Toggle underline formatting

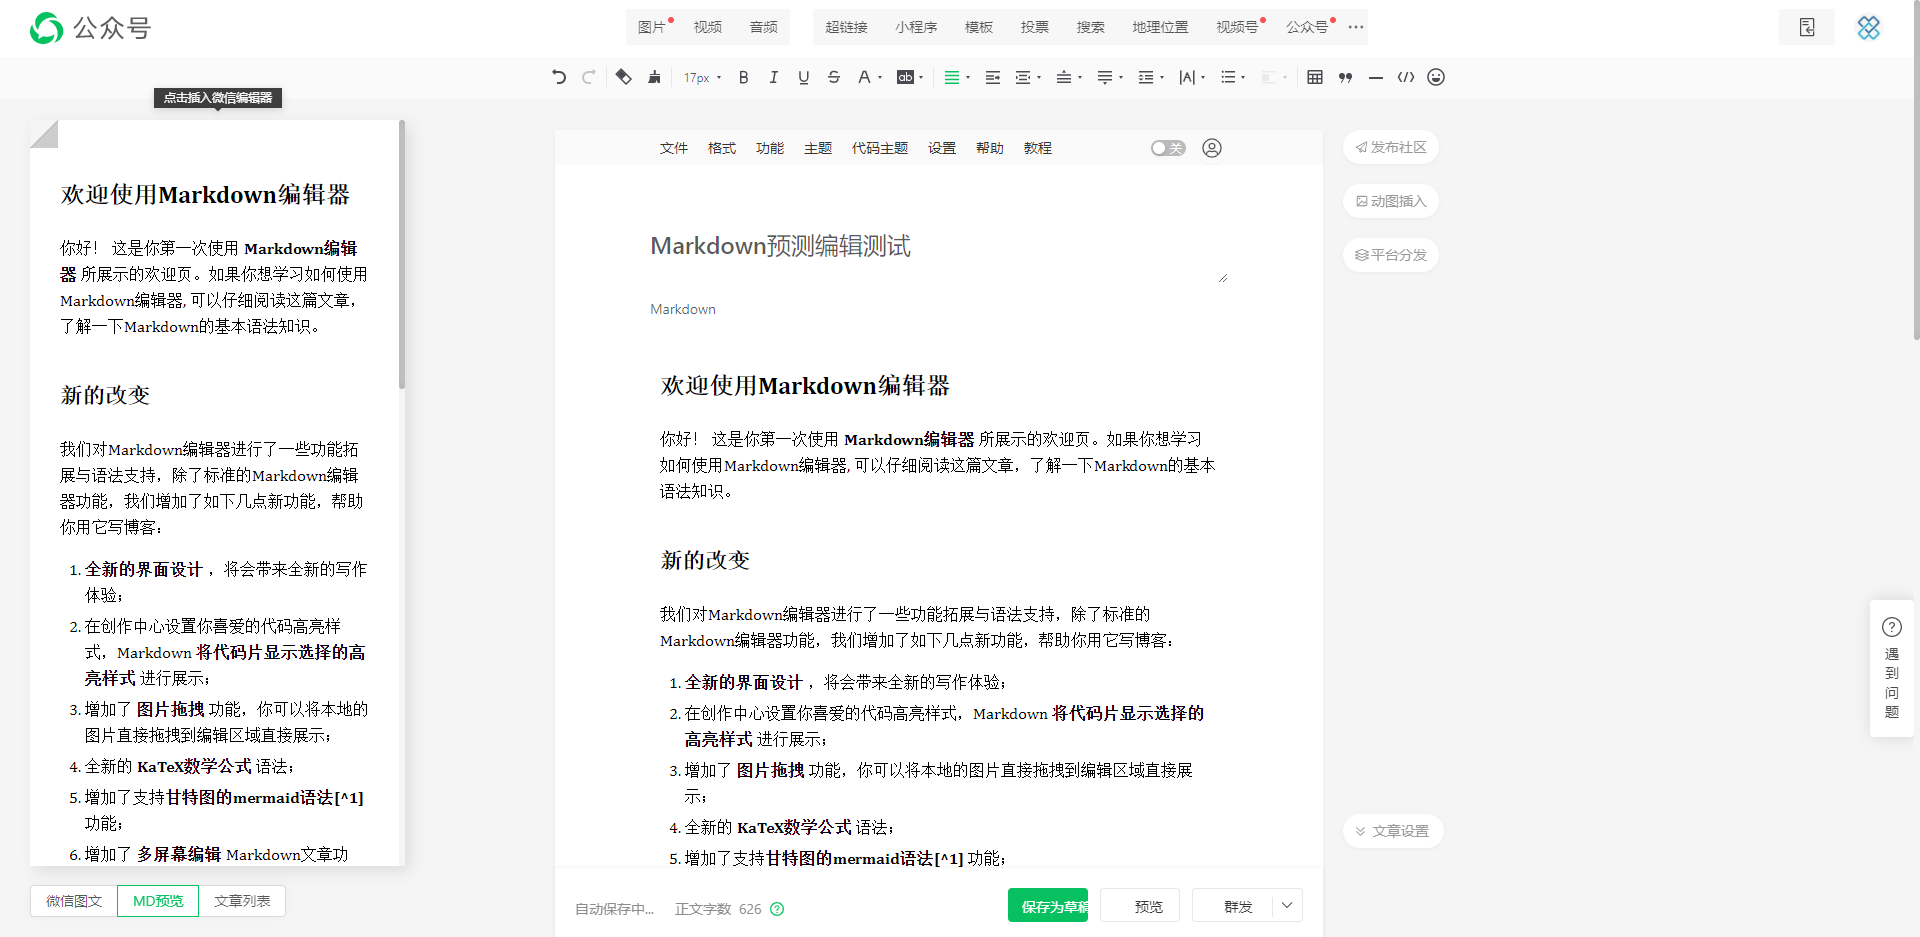click(x=803, y=77)
